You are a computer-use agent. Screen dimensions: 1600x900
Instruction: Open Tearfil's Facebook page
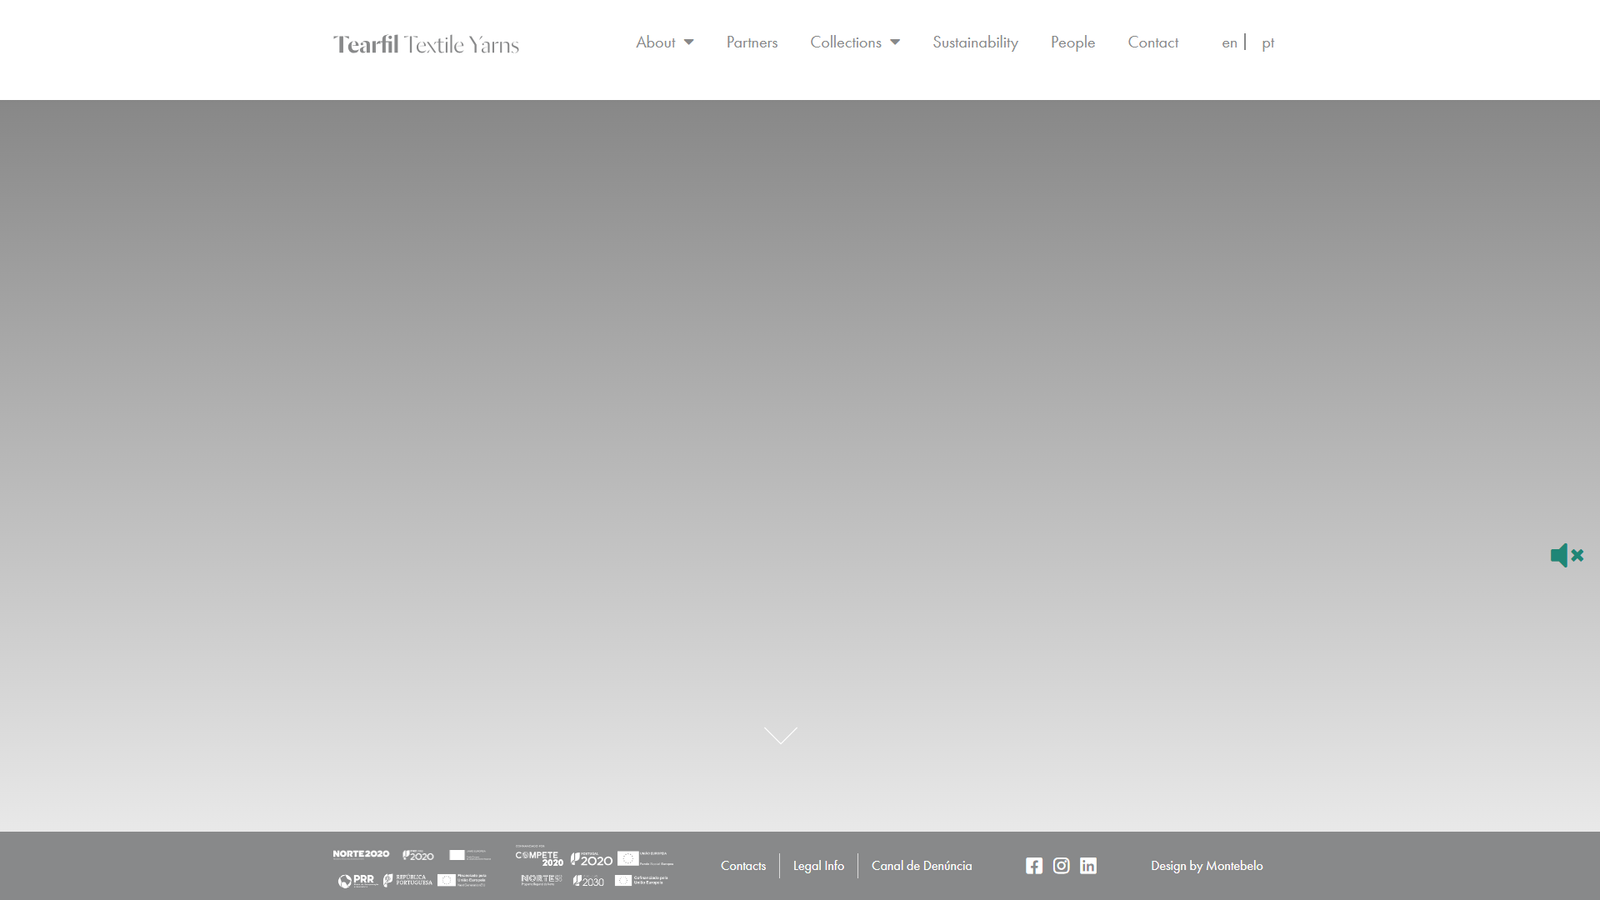click(1033, 865)
